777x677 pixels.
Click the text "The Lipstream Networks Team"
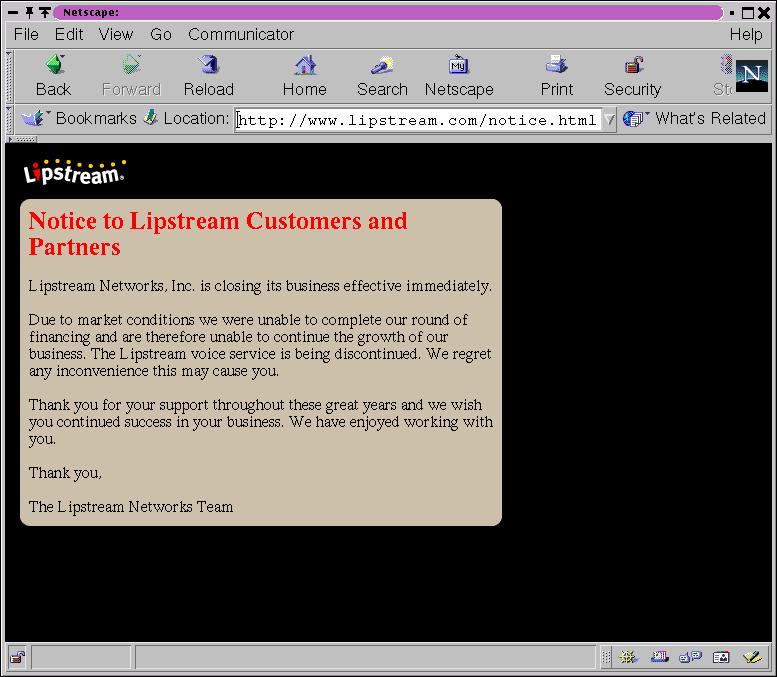point(131,507)
